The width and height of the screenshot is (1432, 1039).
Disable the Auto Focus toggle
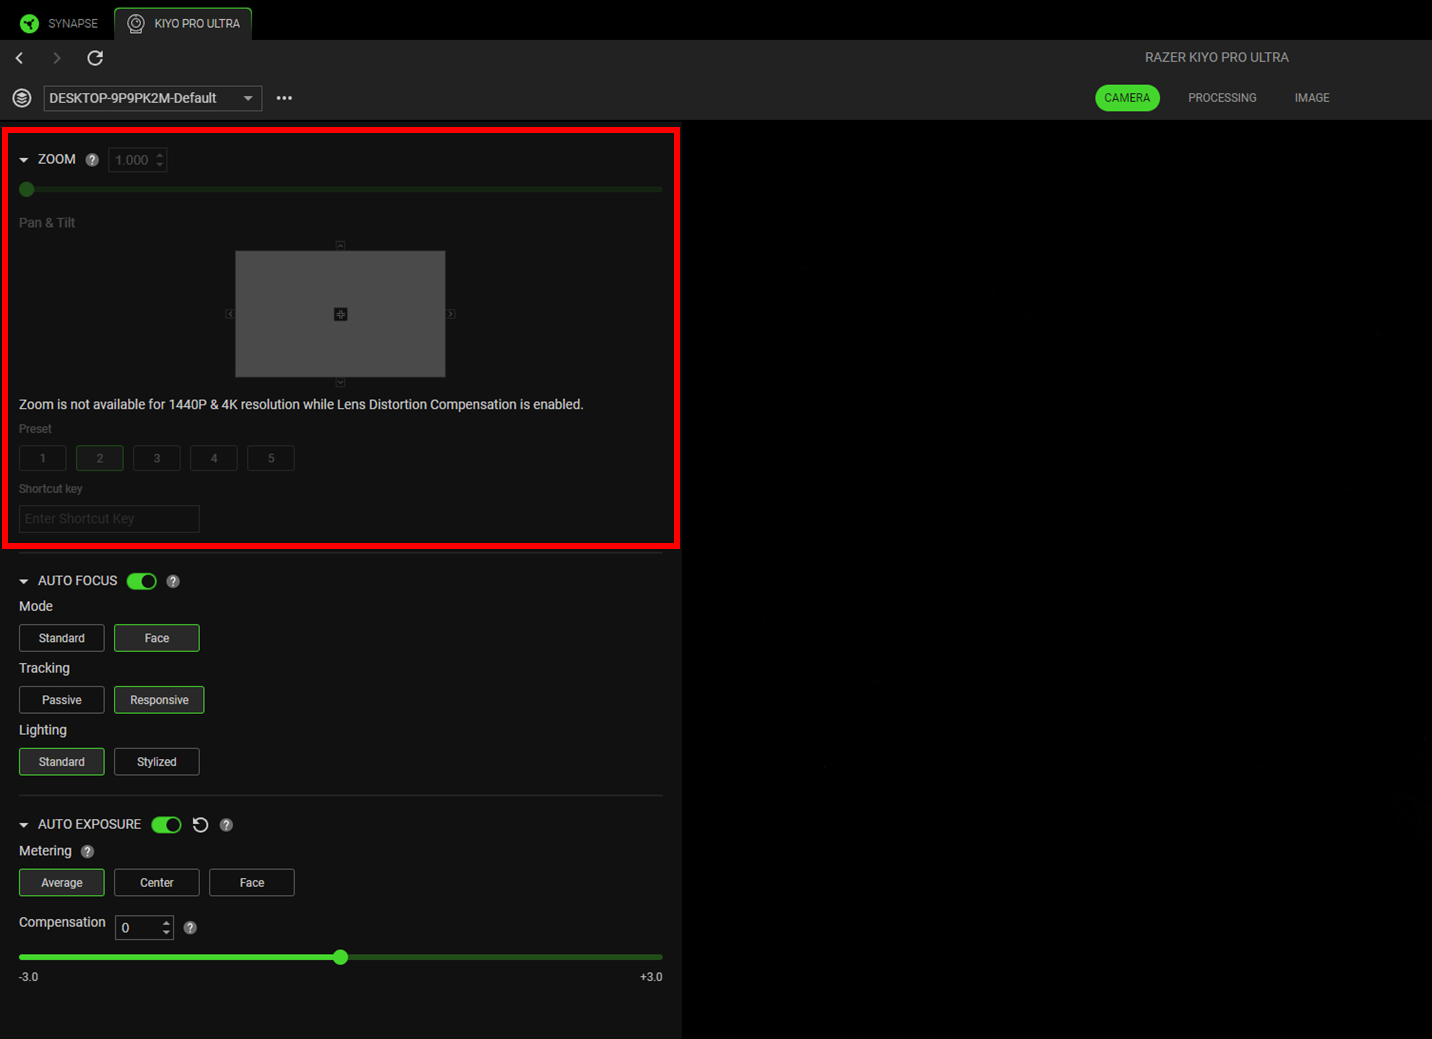point(141,581)
